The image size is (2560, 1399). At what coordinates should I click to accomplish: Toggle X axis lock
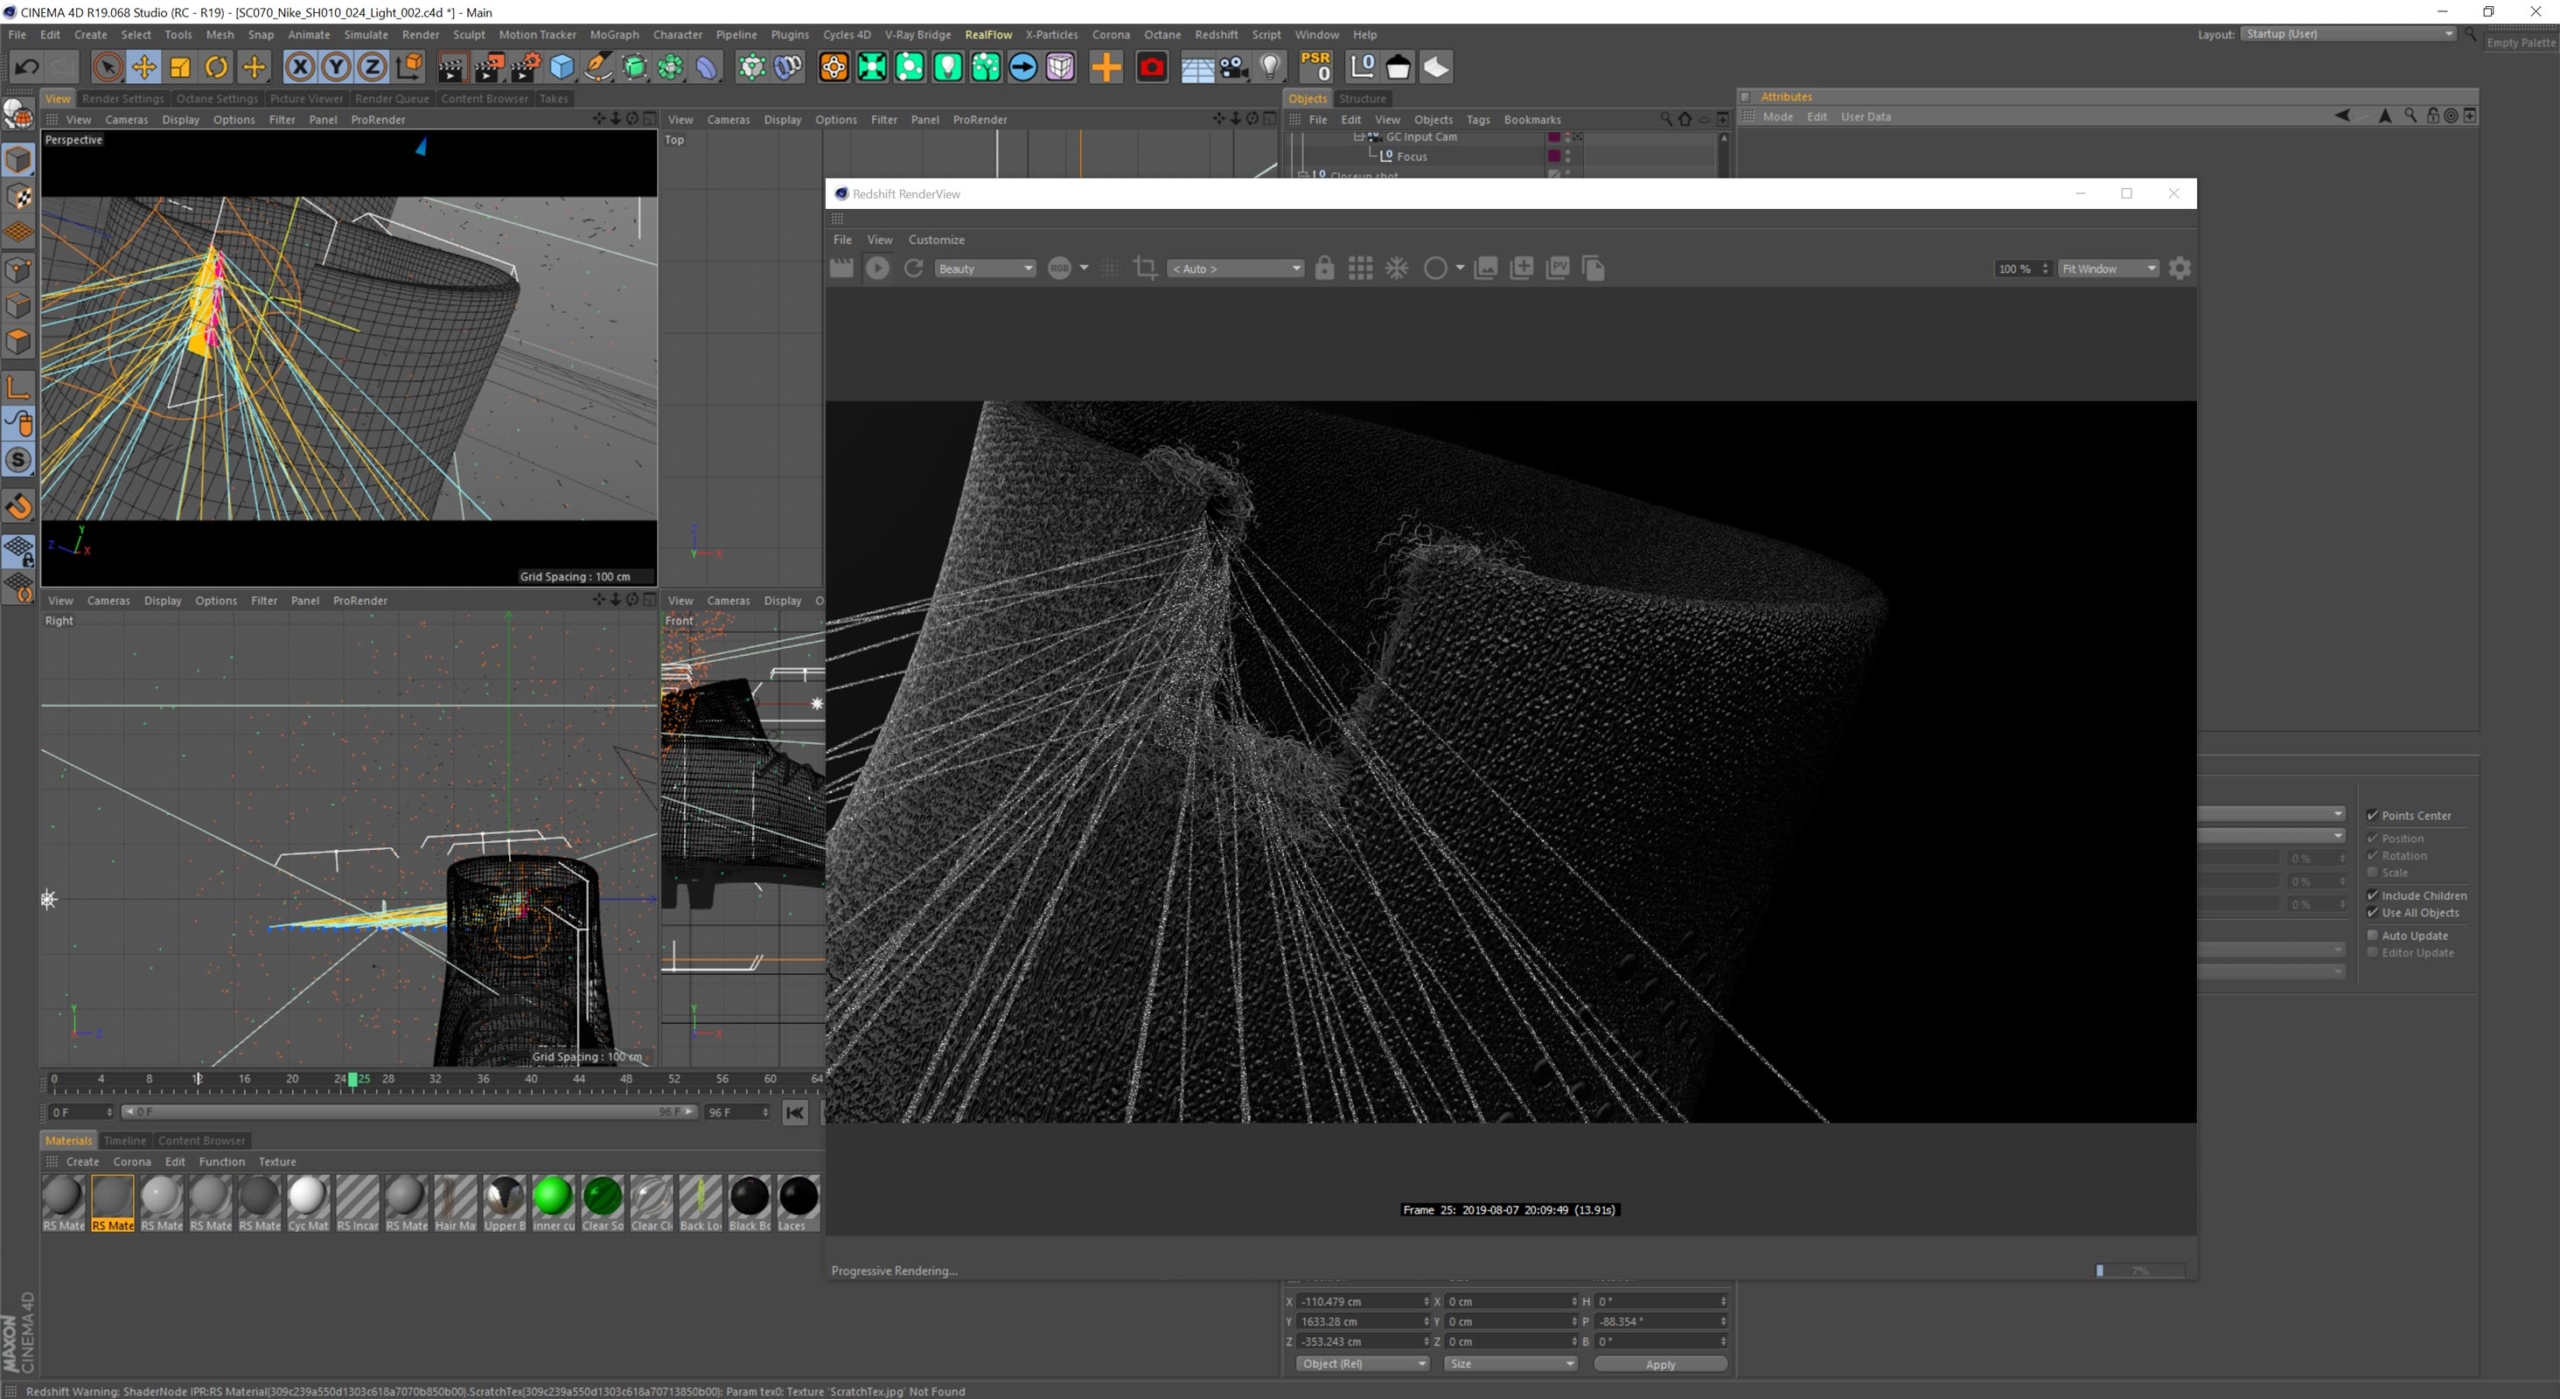[x=299, y=67]
